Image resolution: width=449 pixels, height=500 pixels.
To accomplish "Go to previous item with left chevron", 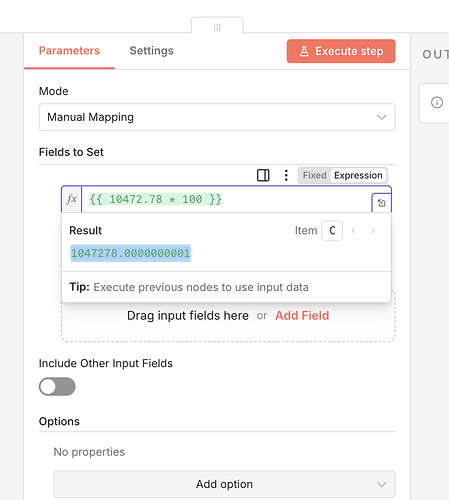I will click(x=353, y=231).
